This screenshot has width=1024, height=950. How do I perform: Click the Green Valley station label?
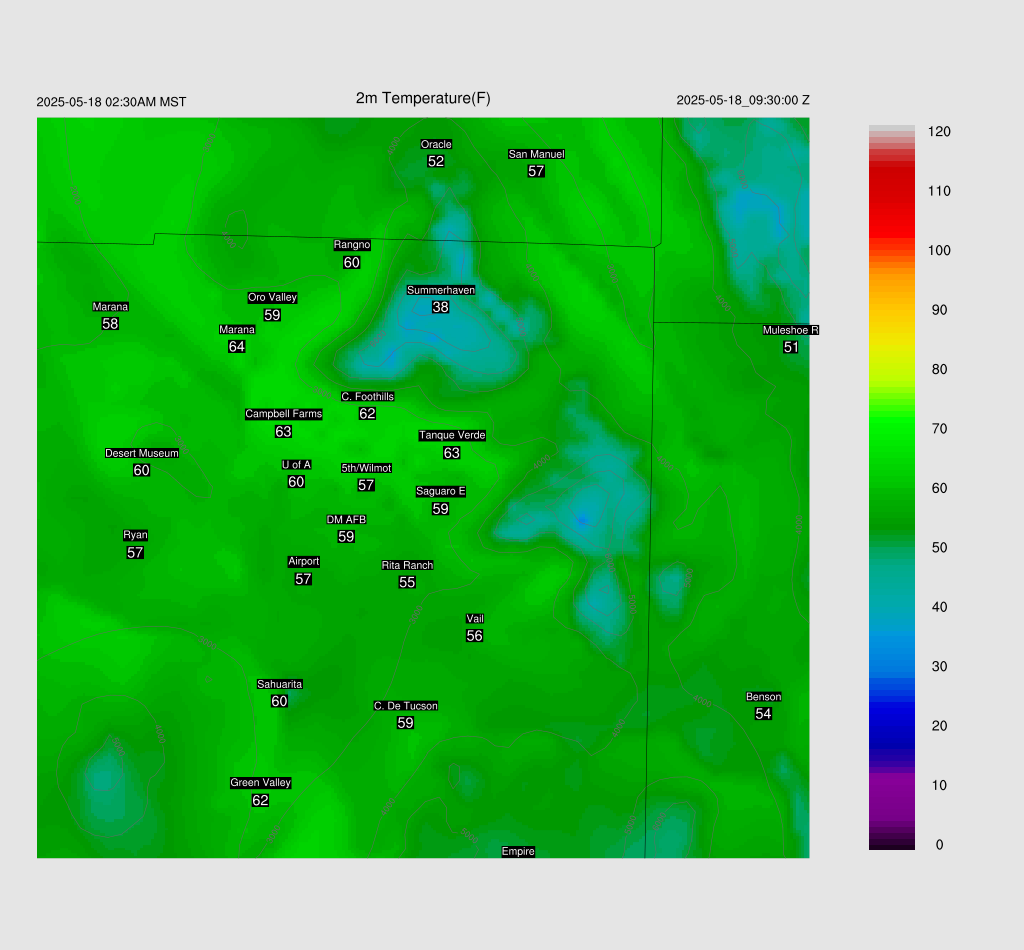[x=261, y=783]
